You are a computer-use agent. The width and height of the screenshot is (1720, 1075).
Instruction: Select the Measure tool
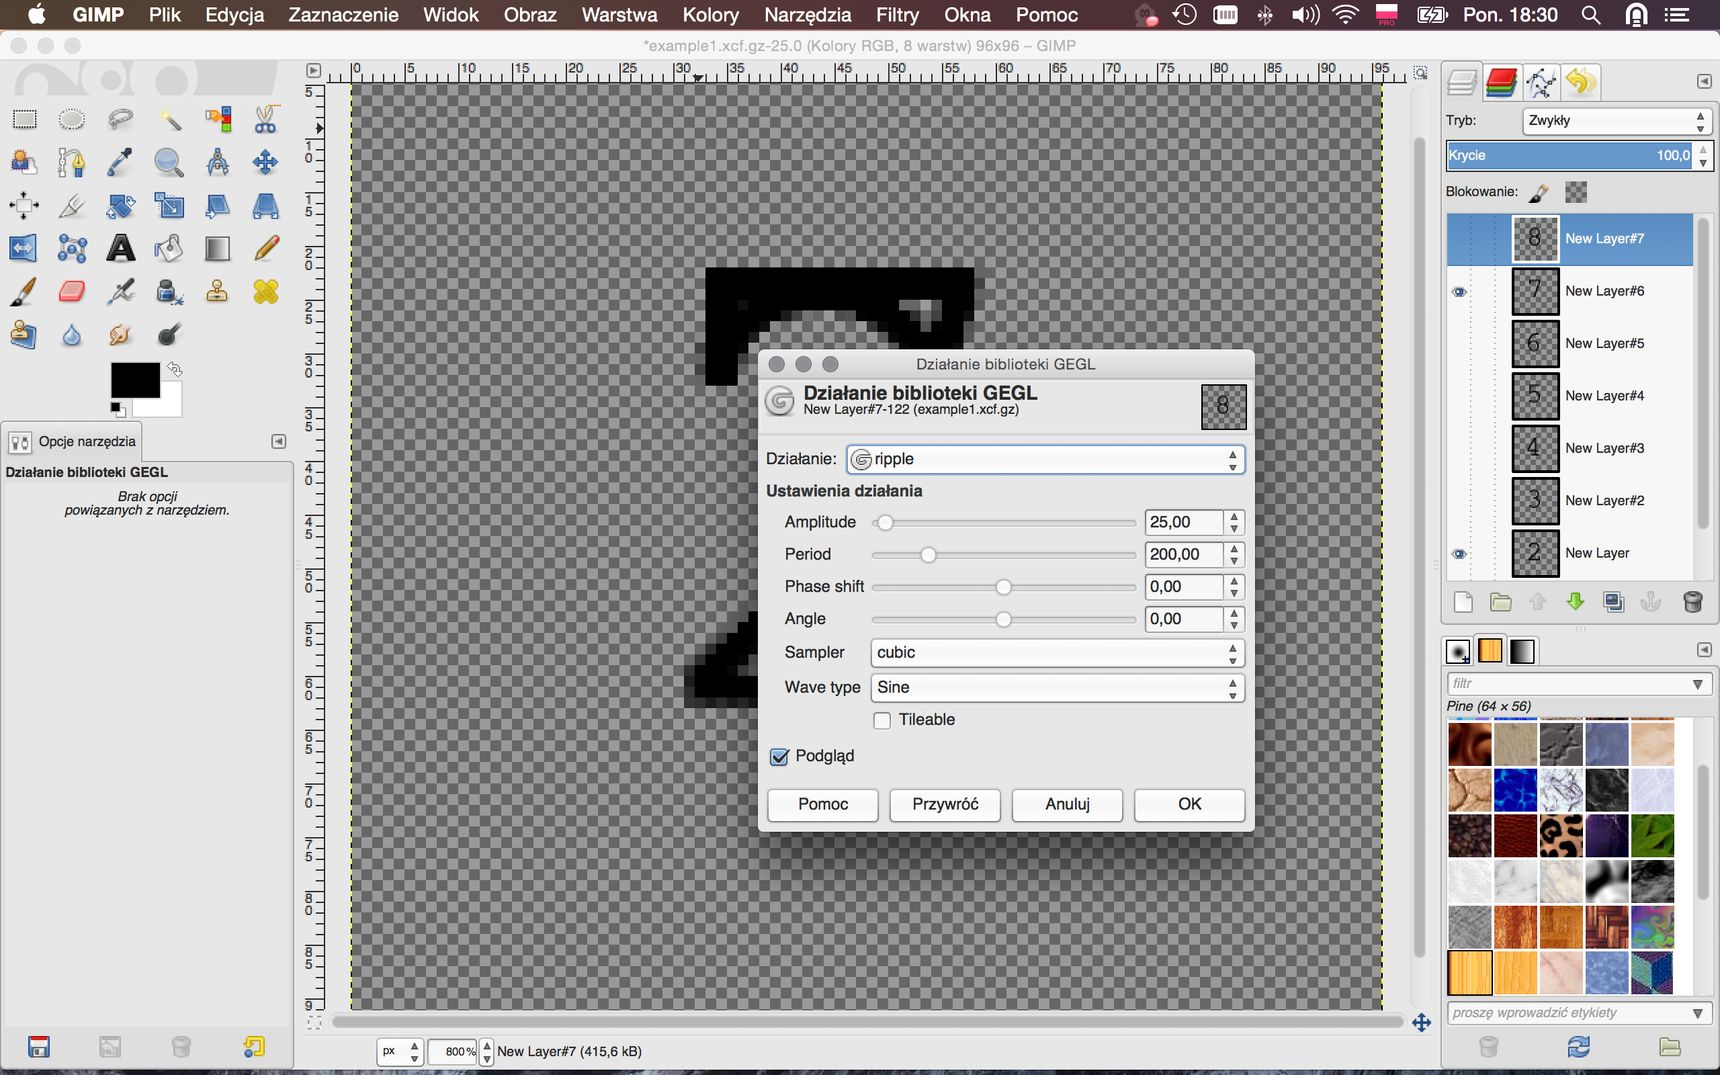217,162
